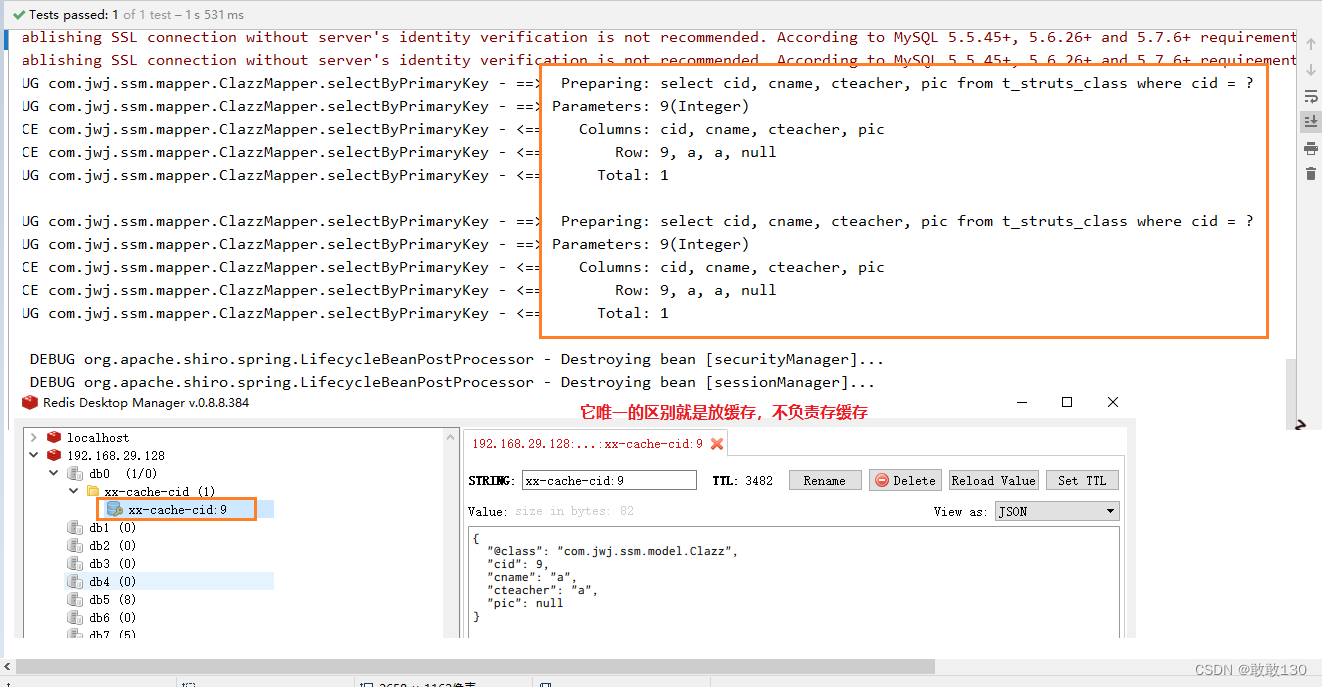Close the xx-cache-cid:9 tab with red X

tap(717, 444)
